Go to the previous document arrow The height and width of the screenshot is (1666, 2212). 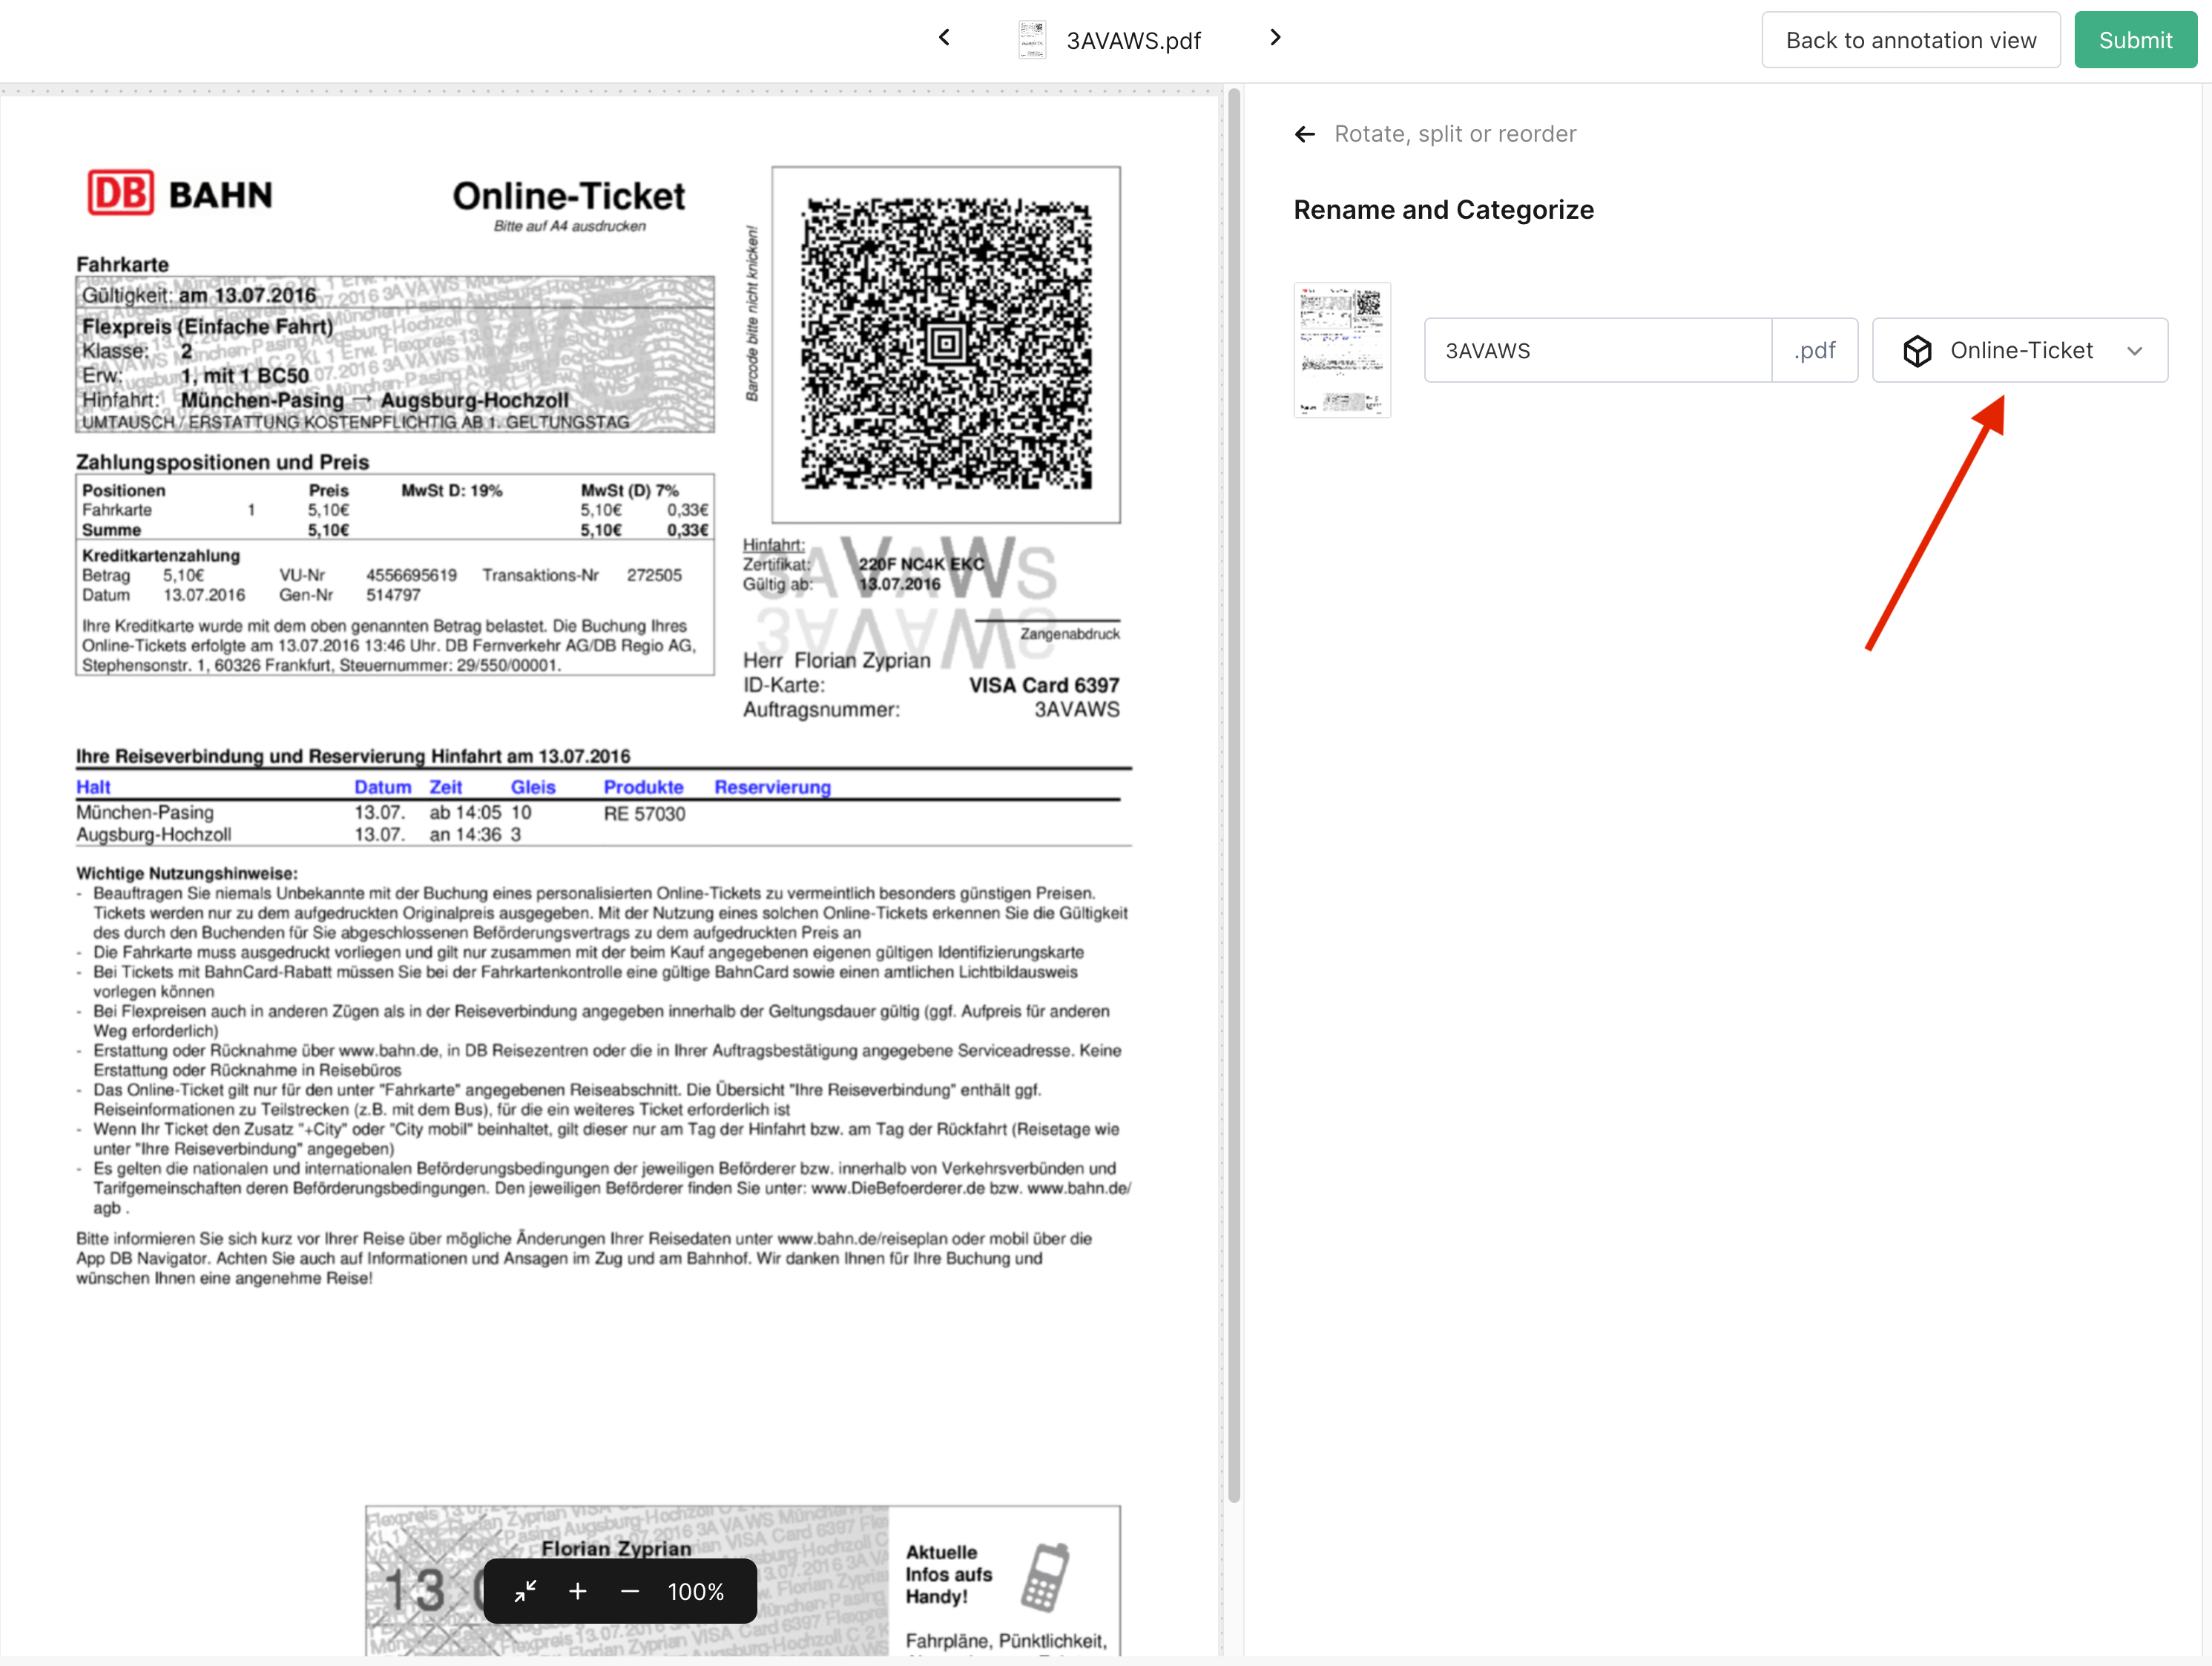[944, 38]
